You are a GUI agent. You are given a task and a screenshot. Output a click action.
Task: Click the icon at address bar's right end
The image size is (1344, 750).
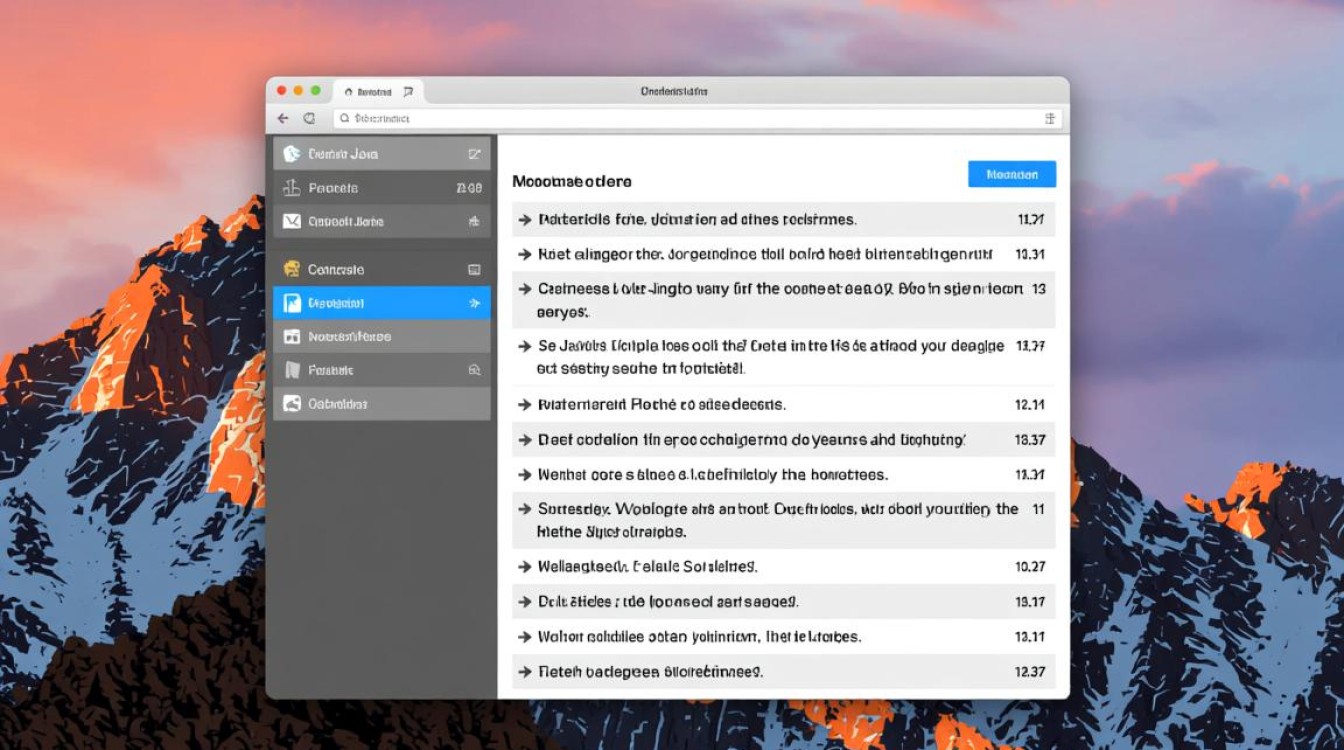click(x=1050, y=118)
